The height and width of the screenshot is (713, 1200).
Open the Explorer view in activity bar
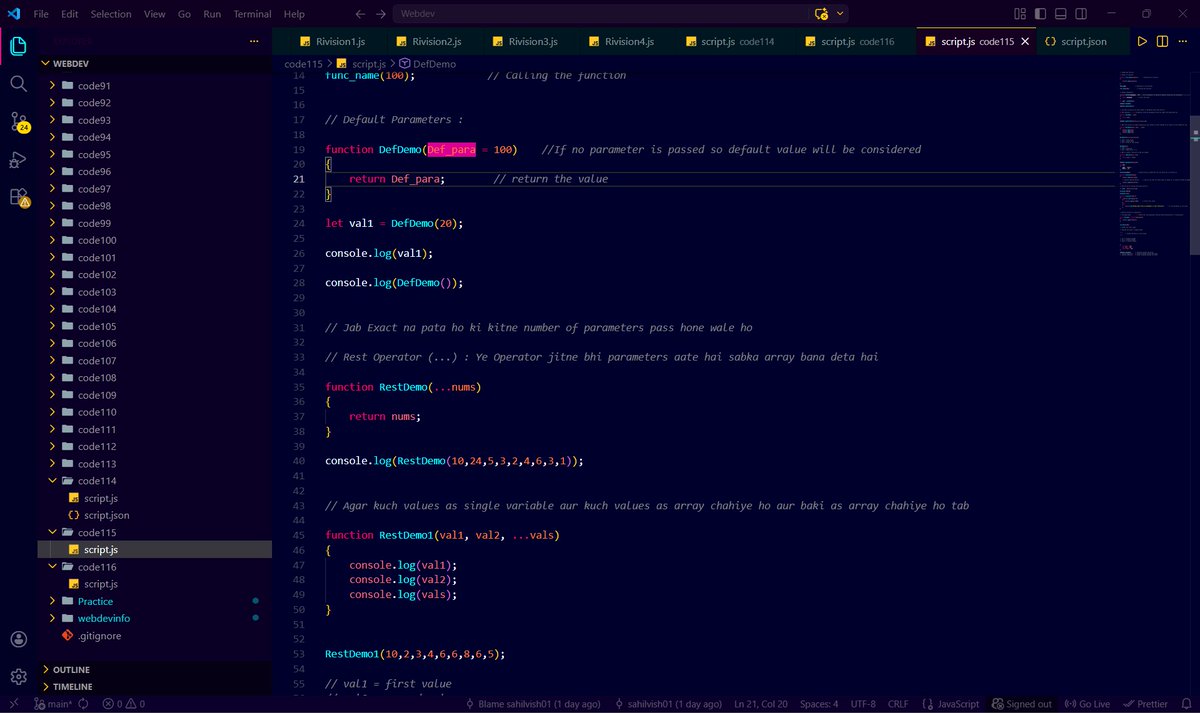18,46
